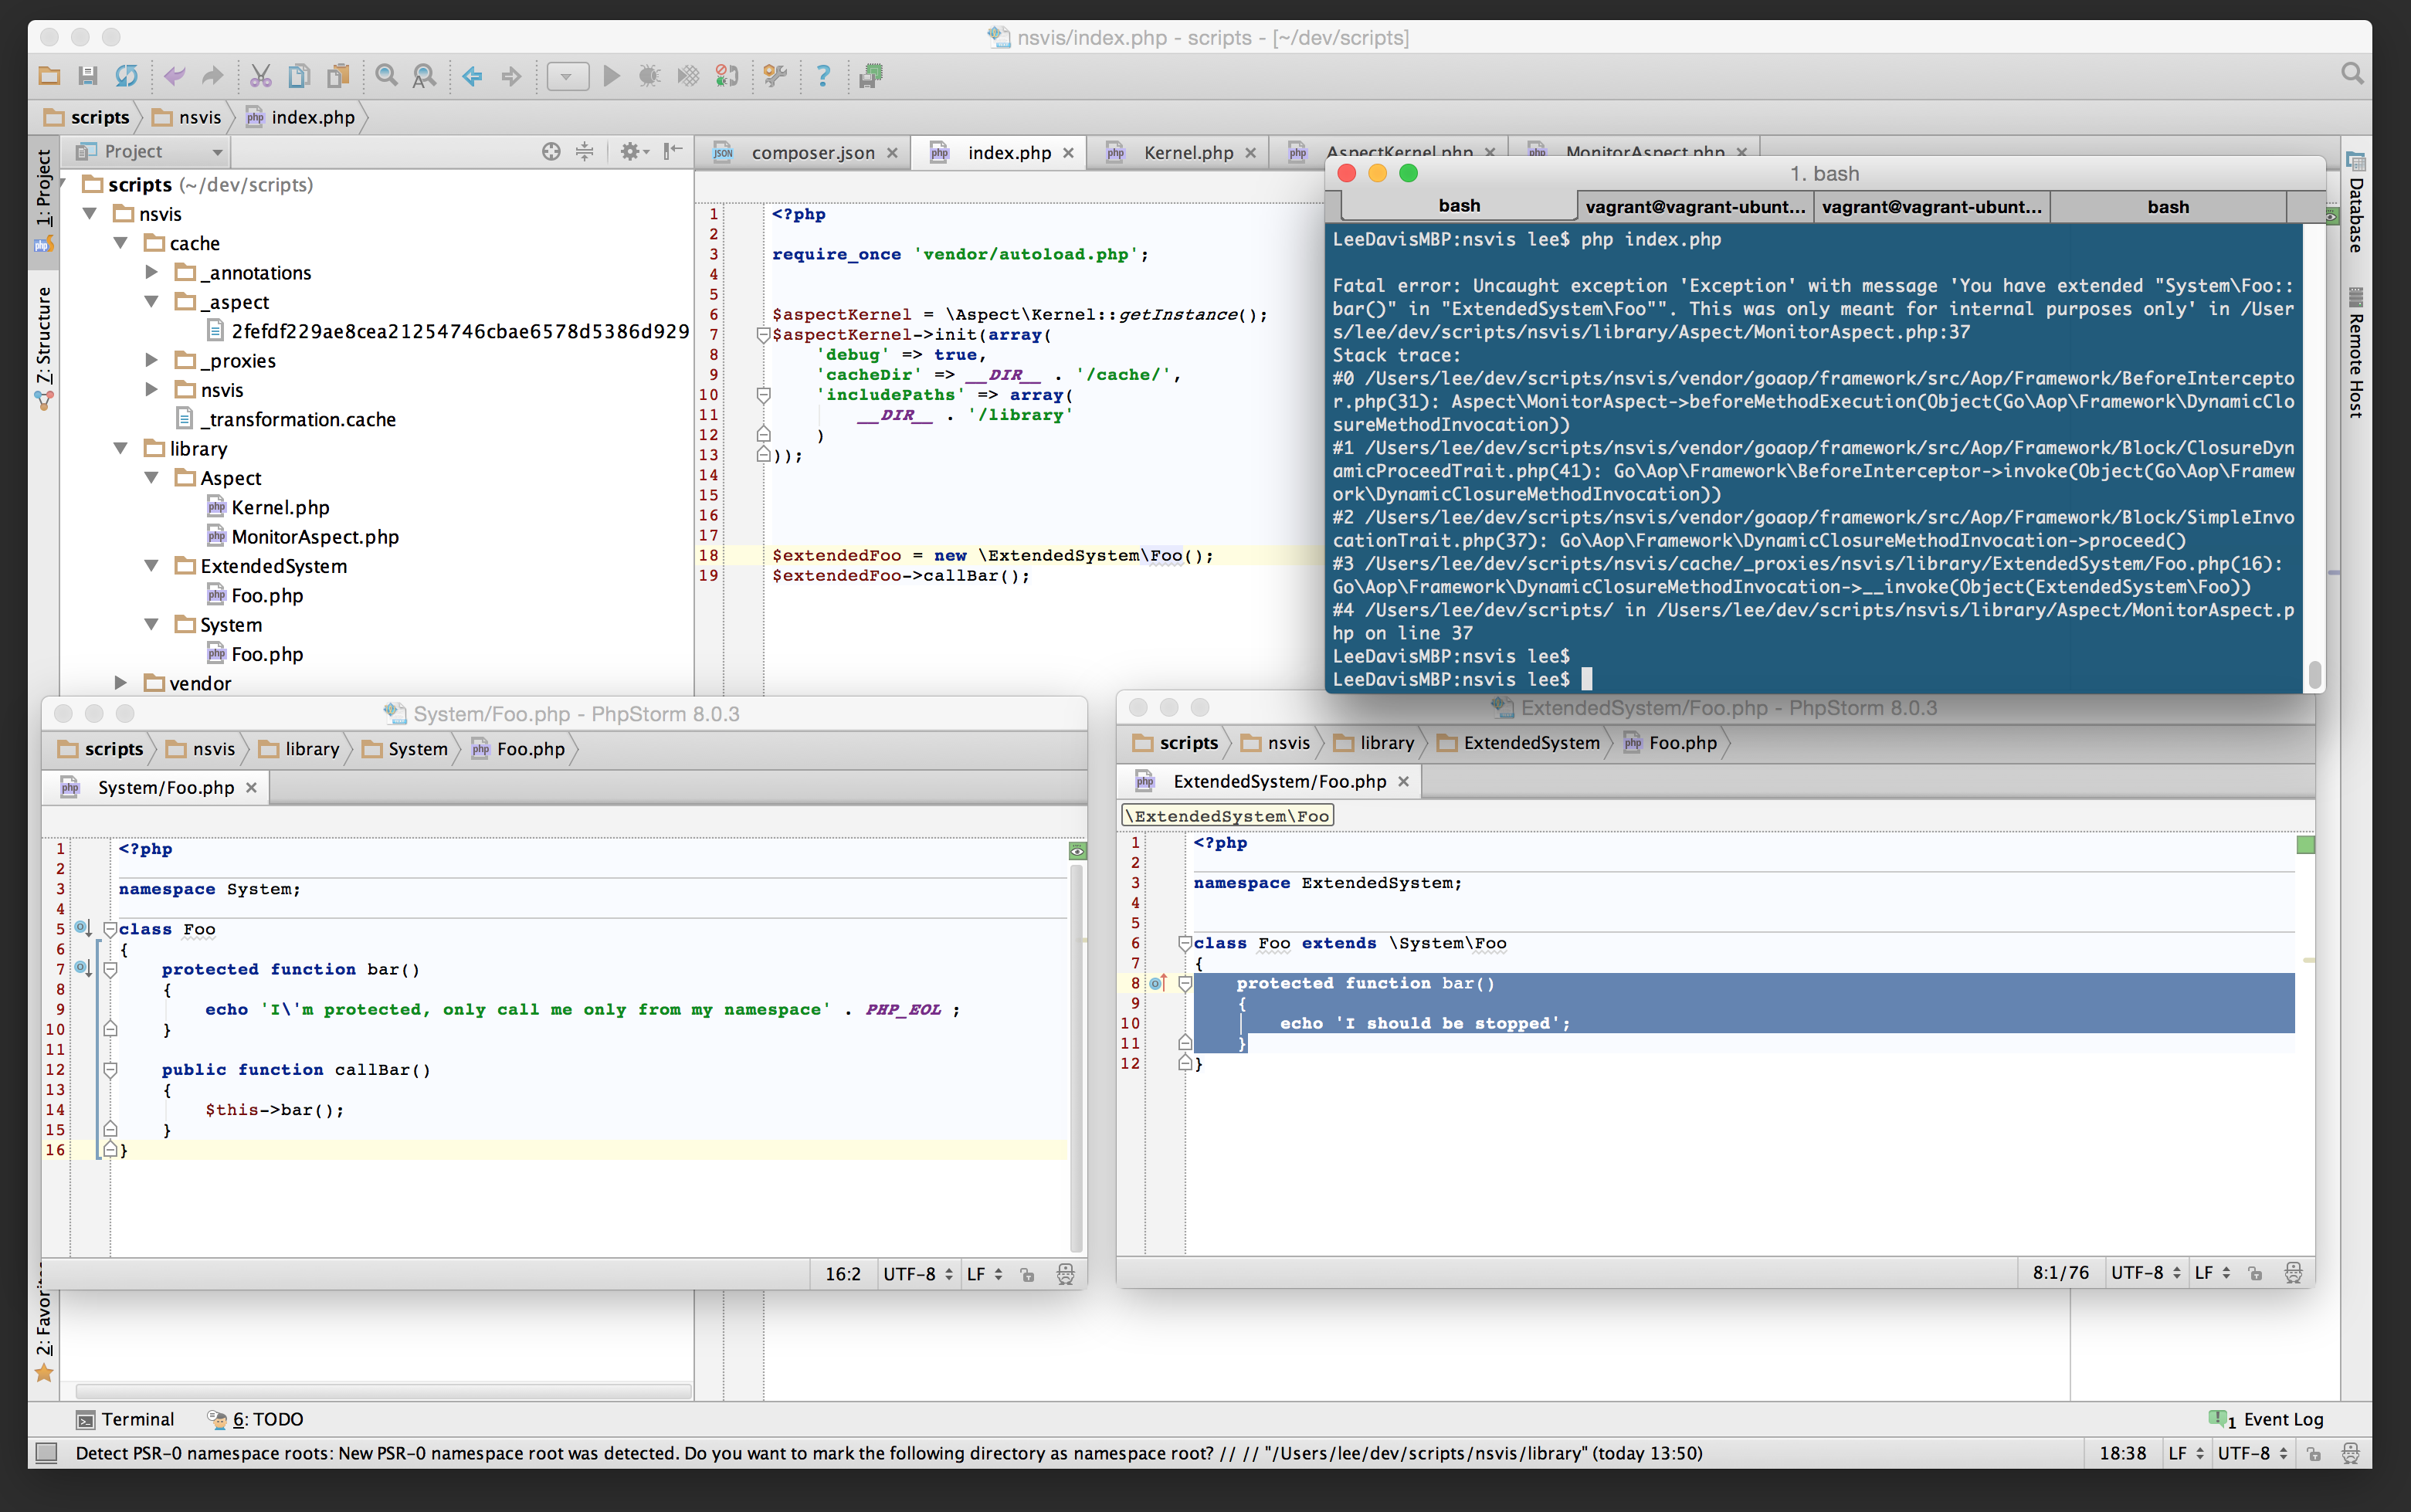
Task: Open Project panel gear settings
Action: pos(633,151)
